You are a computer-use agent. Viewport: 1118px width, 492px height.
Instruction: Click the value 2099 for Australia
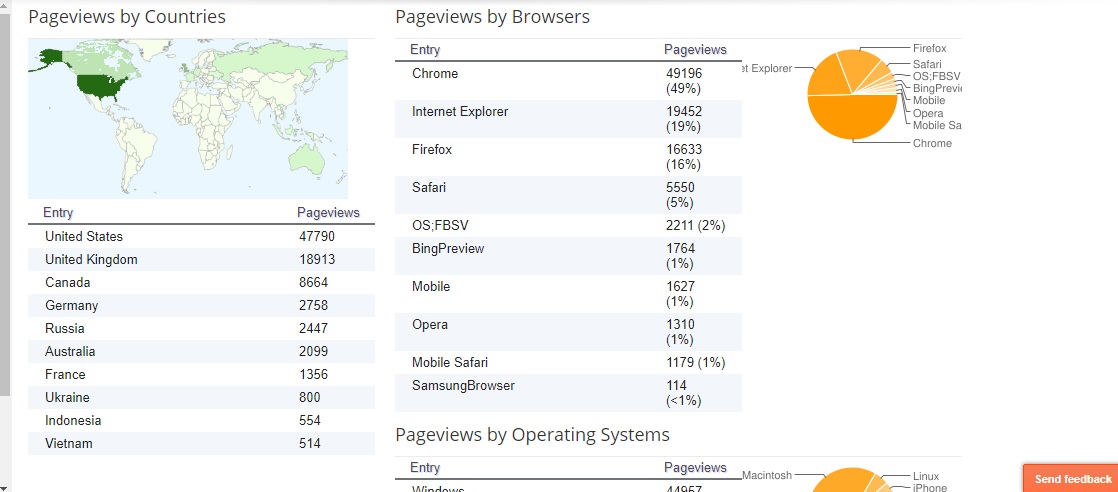point(314,352)
